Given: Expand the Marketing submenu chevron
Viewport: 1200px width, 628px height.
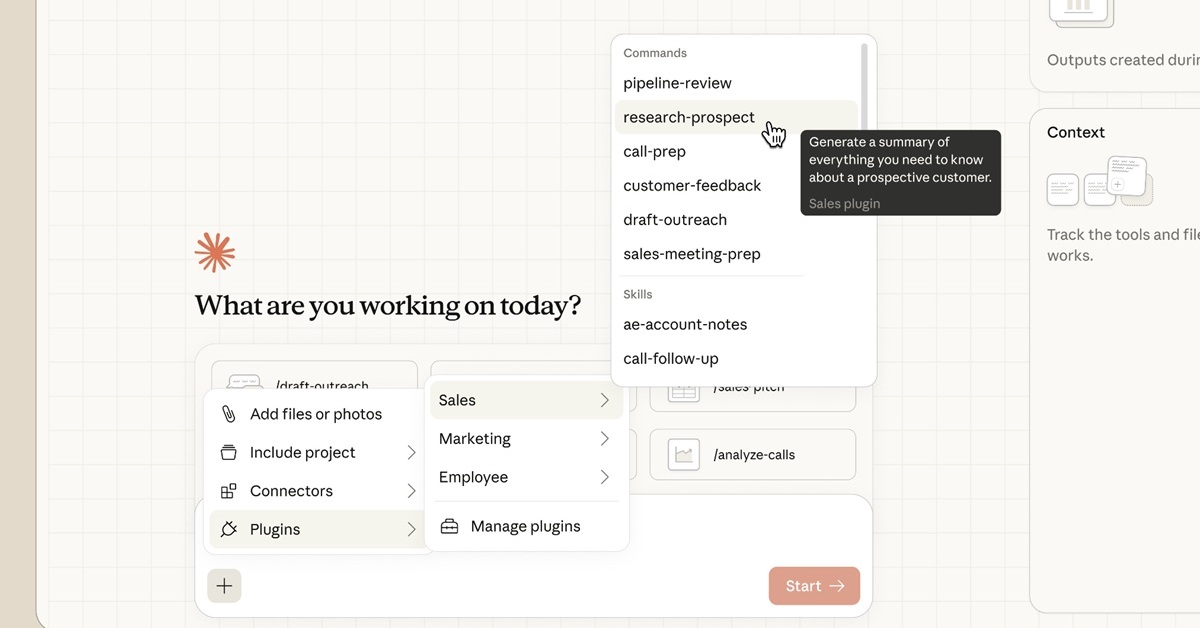Looking at the screenshot, I should pos(604,439).
